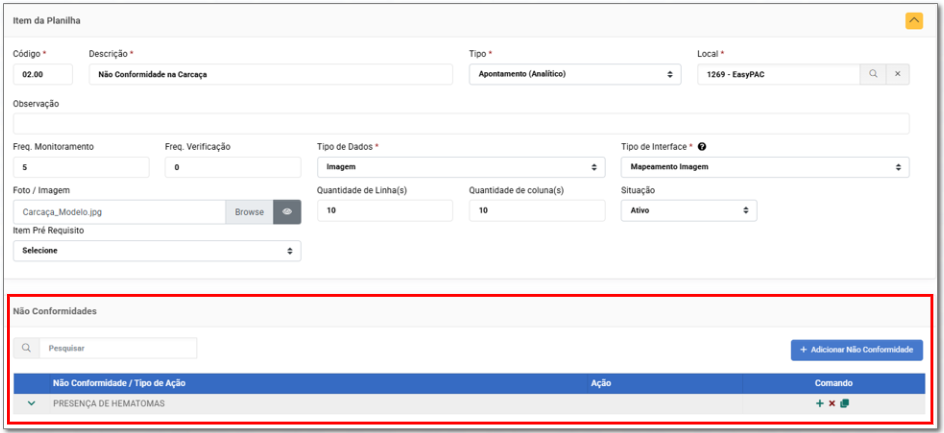Open the Tipo de Dados dropdown
Viewport: 944px width, 433px height.
point(460,167)
